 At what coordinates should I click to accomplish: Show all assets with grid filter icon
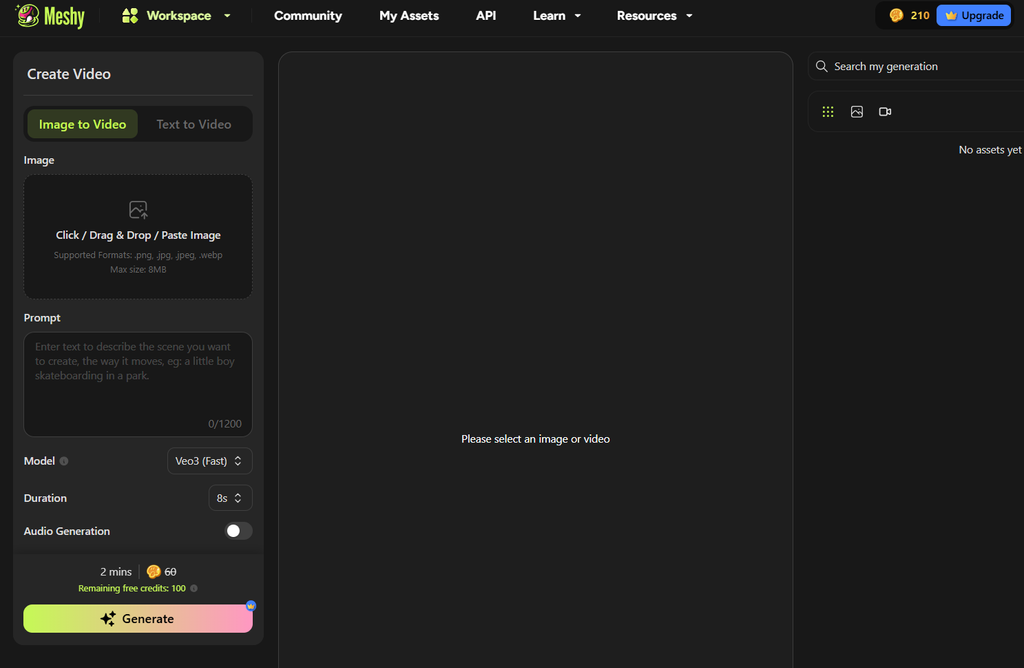click(828, 112)
